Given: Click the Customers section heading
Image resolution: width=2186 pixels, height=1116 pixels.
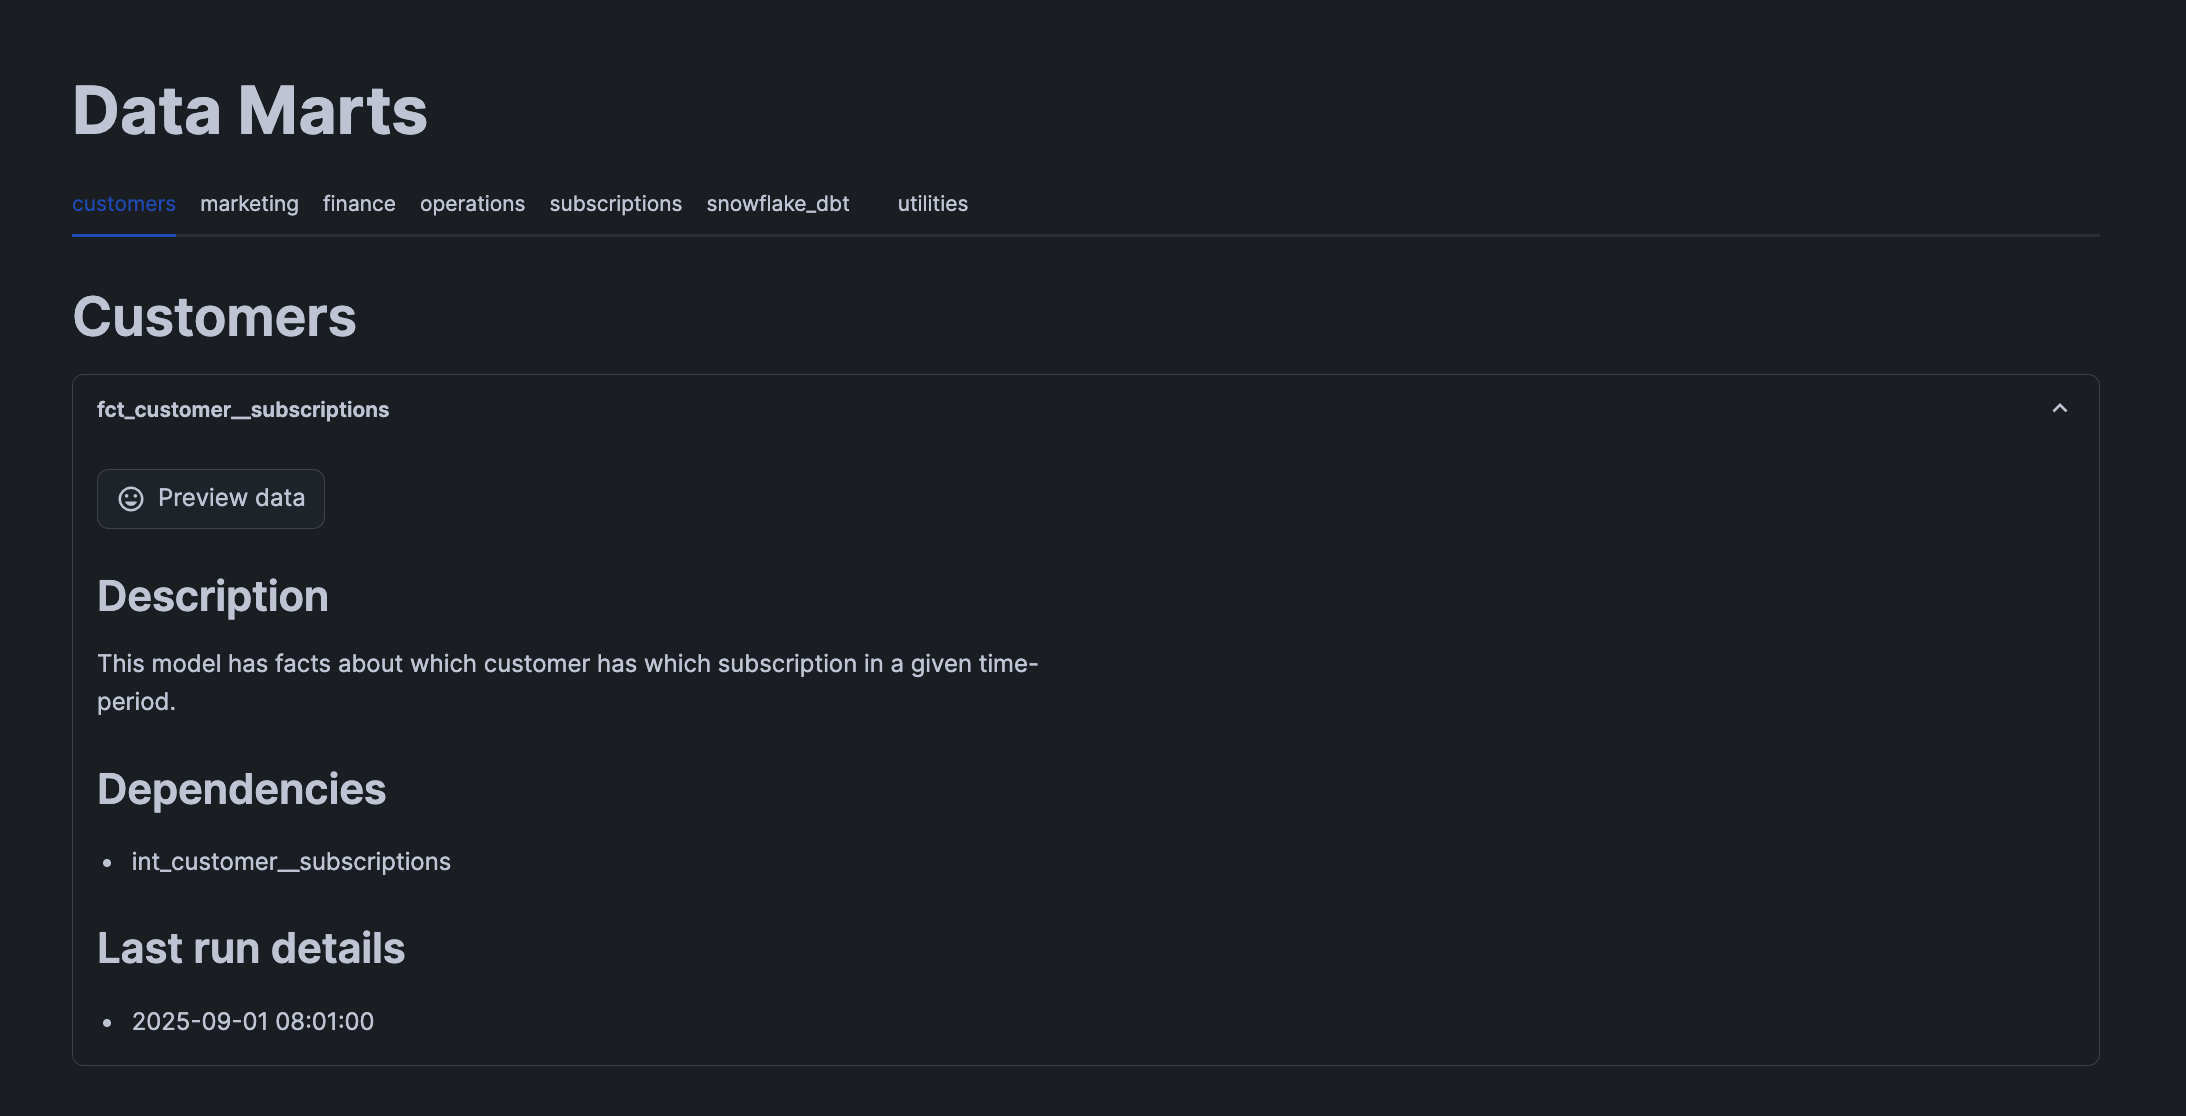Looking at the screenshot, I should pos(214,317).
